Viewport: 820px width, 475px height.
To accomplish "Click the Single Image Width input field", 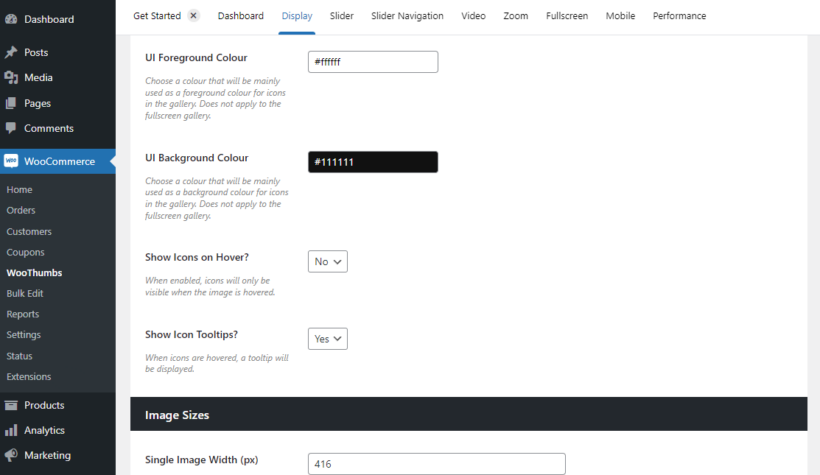I will 437,464.
